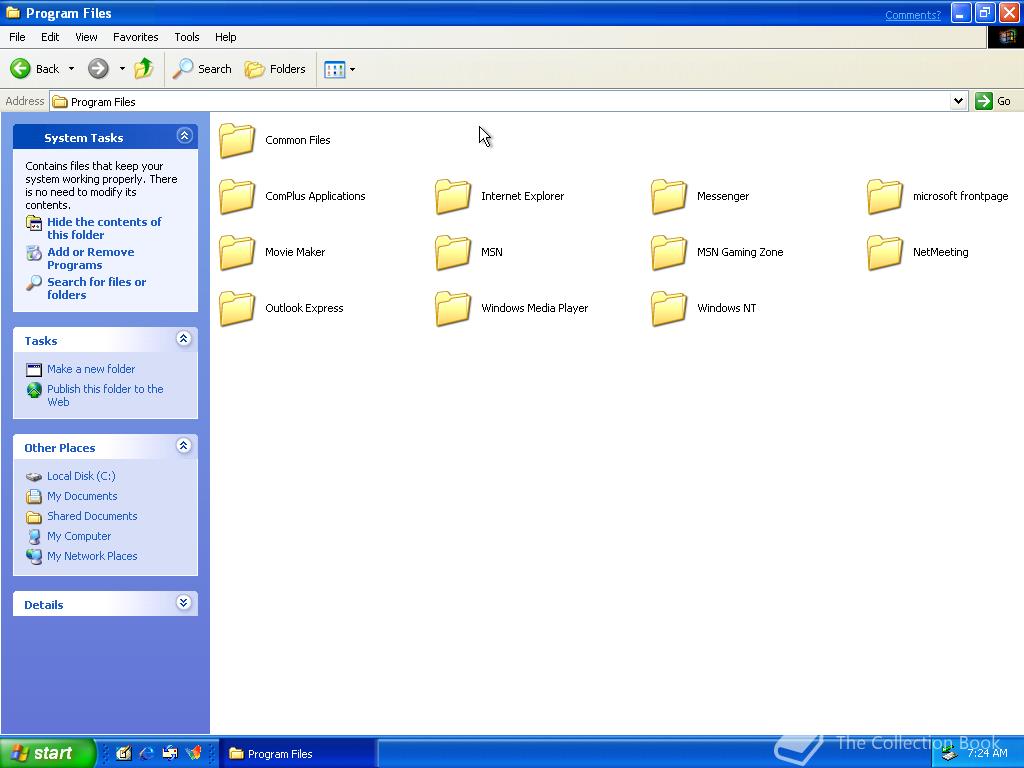Click the colorful butterfly Quick Launch icon
1024x768 pixels.
[193, 754]
